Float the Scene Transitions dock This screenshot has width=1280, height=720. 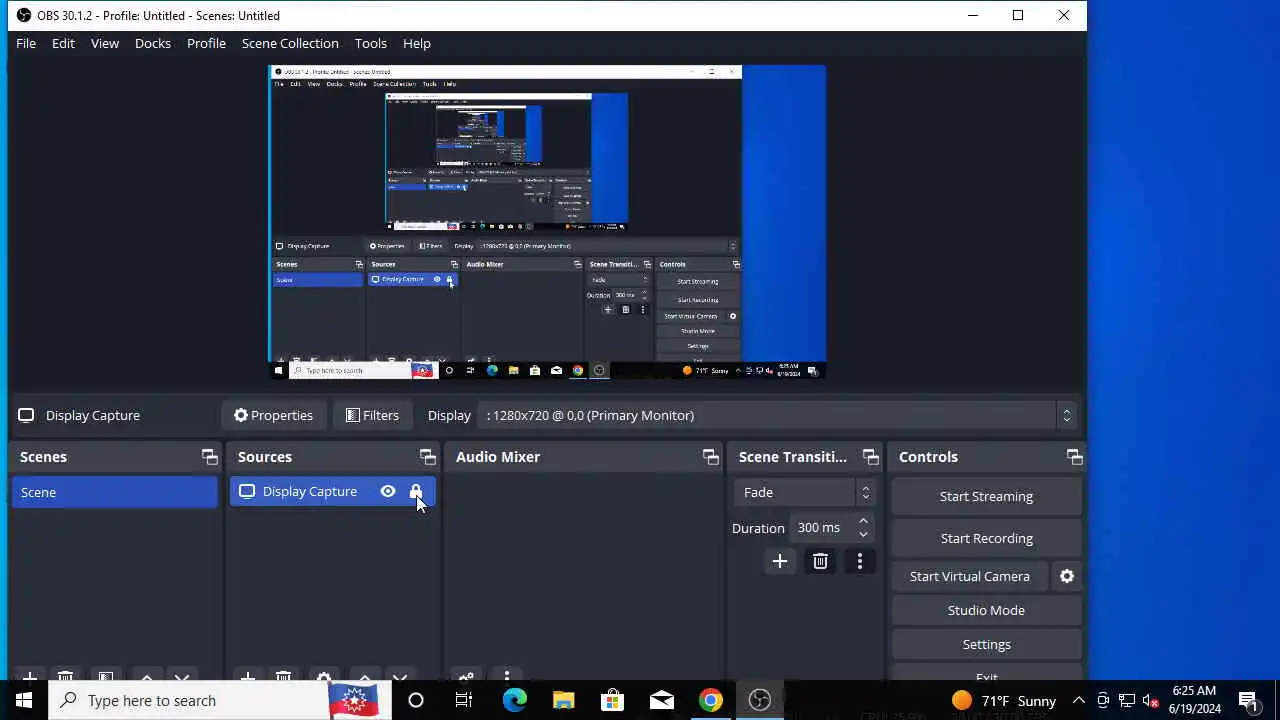point(870,457)
